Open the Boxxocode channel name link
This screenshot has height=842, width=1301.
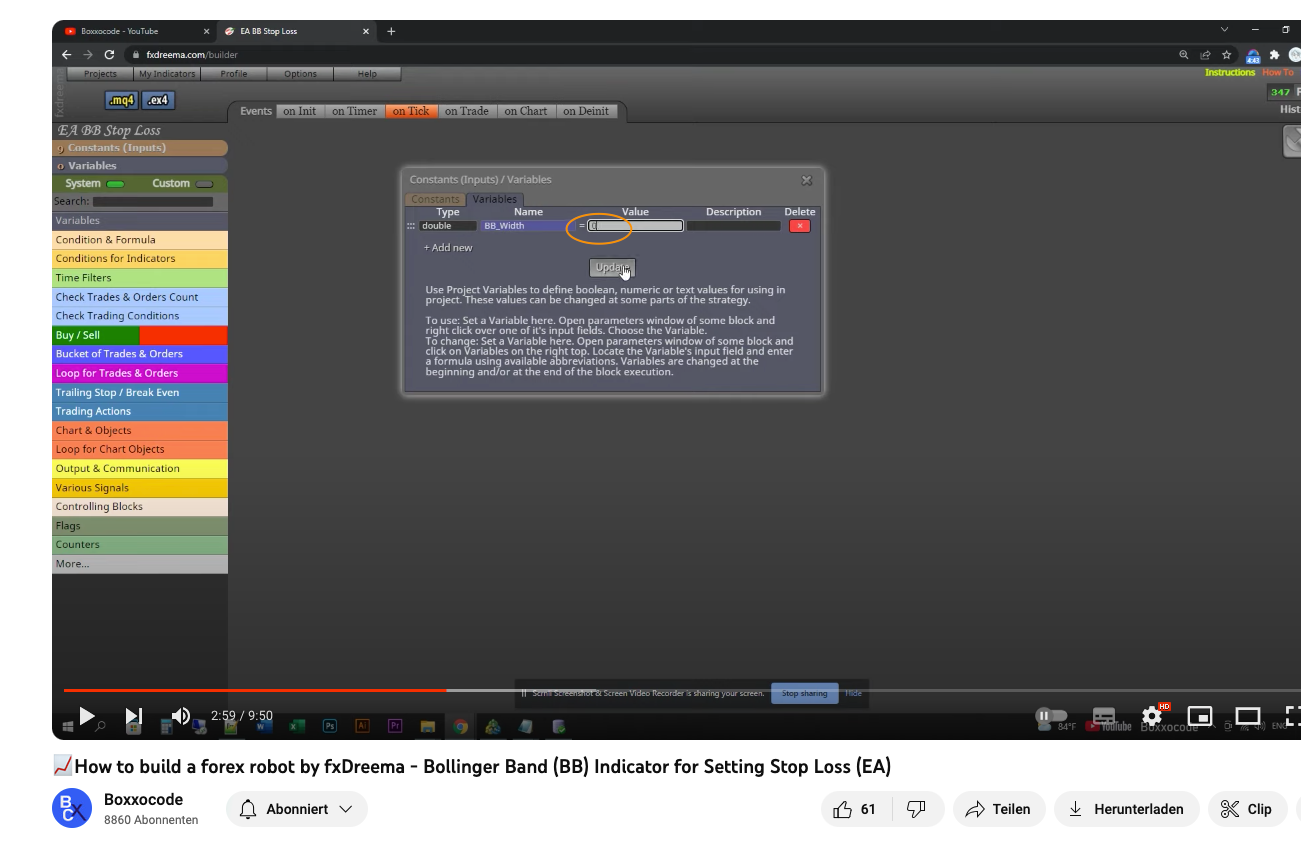coord(143,800)
